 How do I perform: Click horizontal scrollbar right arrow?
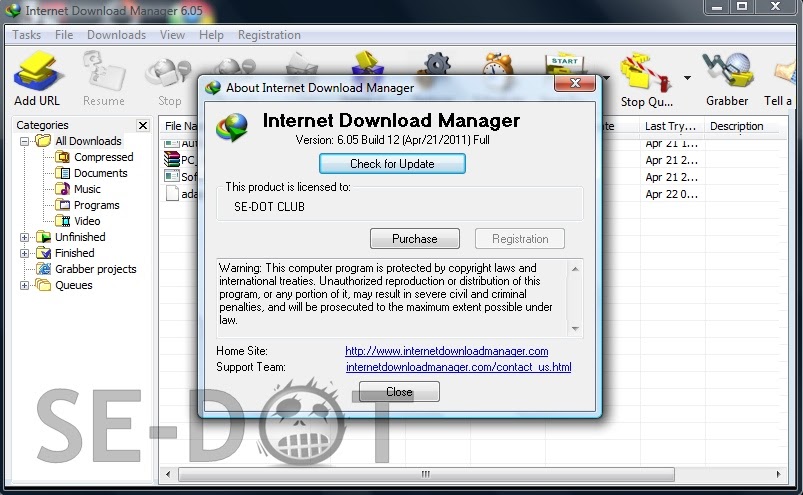click(x=778, y=474)
